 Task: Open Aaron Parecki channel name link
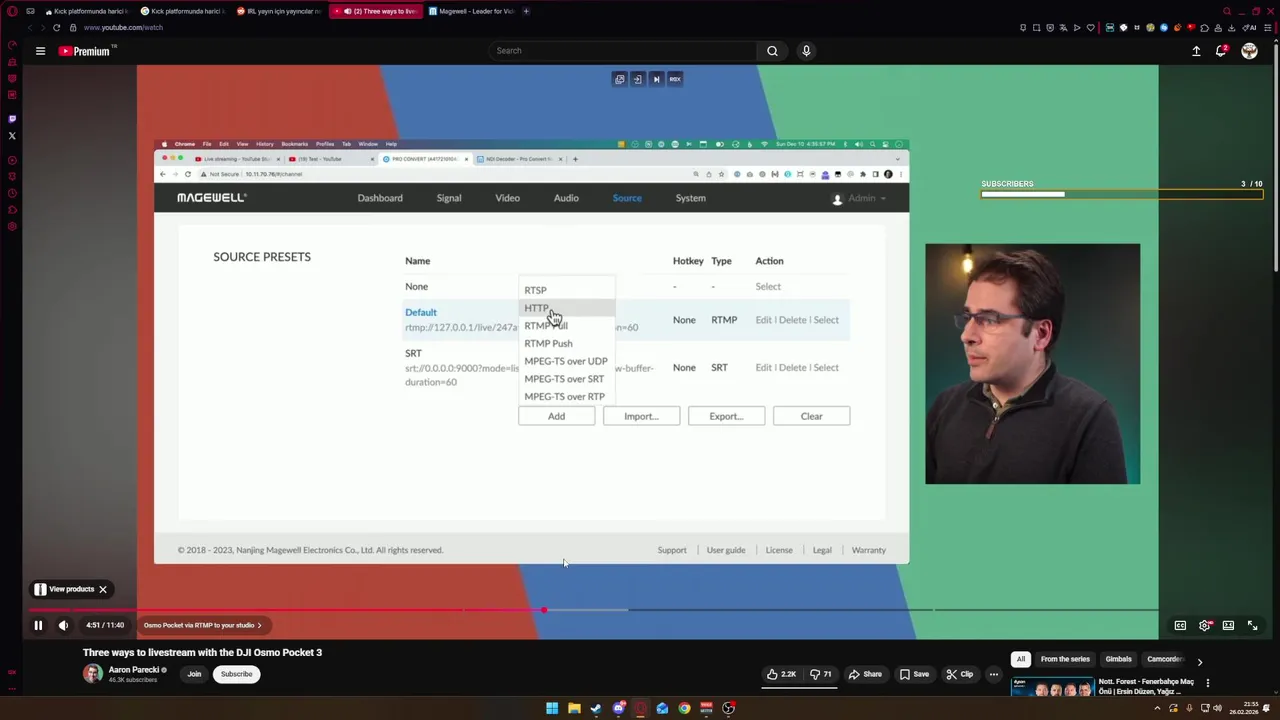tap(135, 670)
